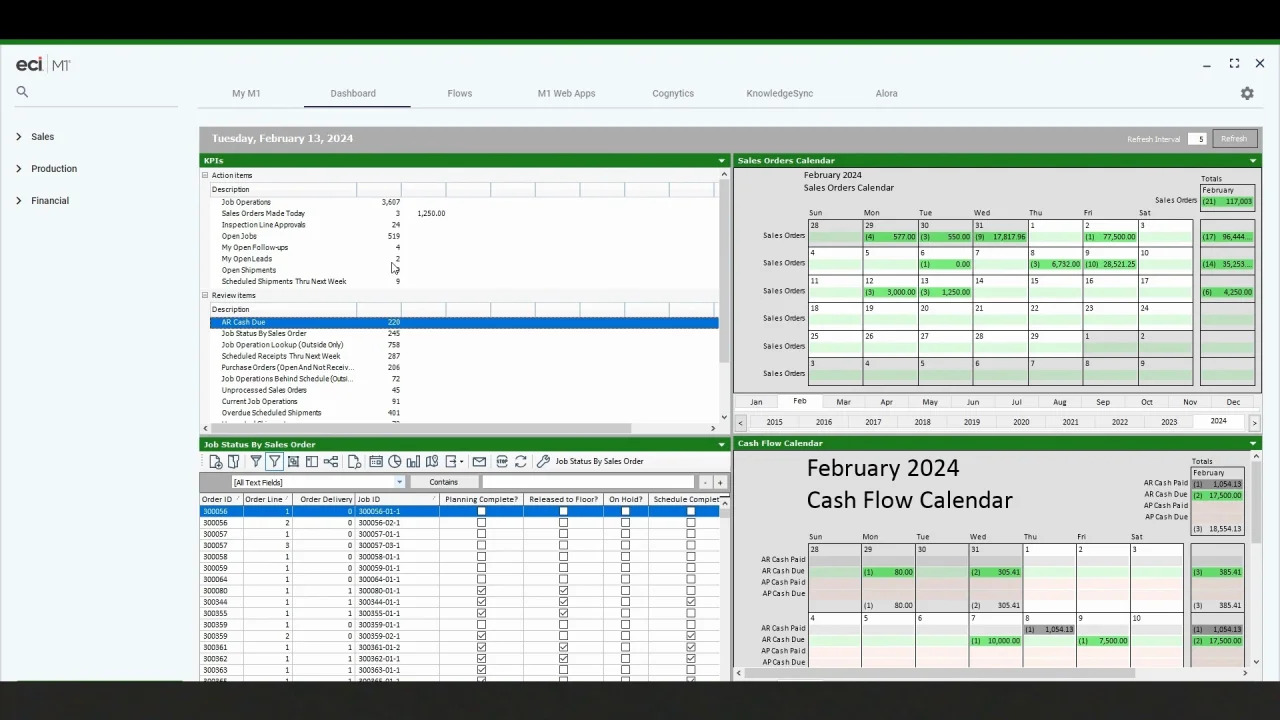
Task: Open the [All Text Fields] dropdown
Action: (x=398, y=481)
